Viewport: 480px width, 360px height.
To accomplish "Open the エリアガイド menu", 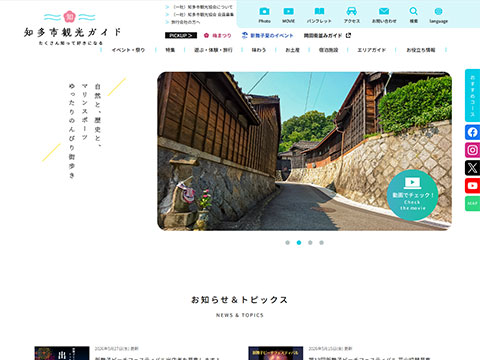I will (x=371, y=50).
